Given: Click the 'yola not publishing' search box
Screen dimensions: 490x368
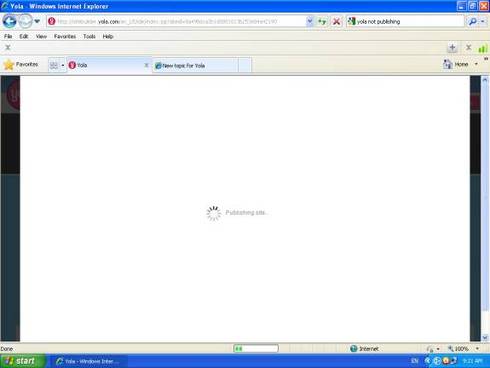Looking at the screenshot, I should click(405, 21).
